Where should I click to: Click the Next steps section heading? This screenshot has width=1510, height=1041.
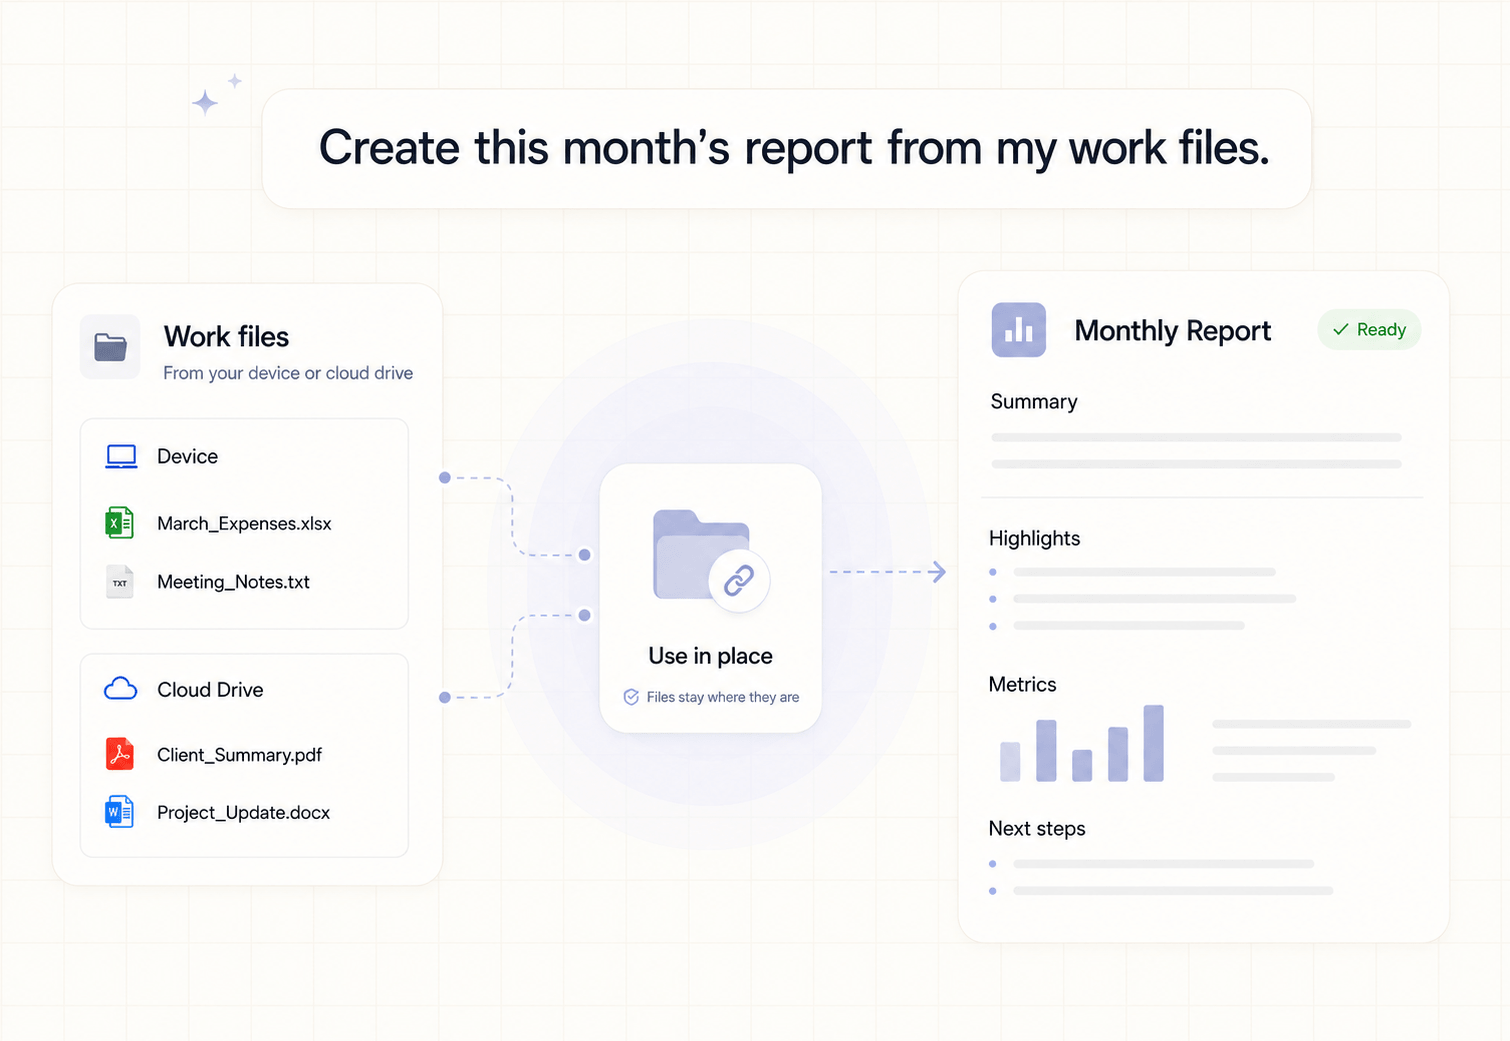pyautogui.click(x=1037, y=829)
